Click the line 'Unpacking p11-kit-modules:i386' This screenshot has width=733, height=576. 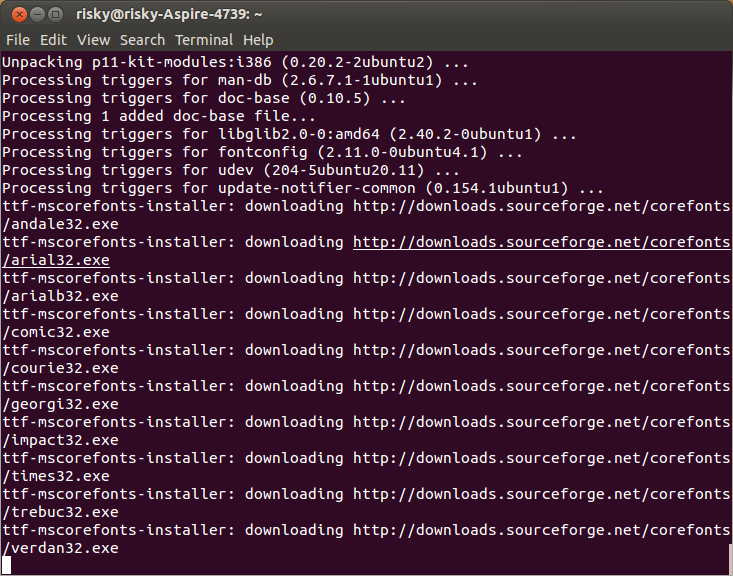coord(235,62)
